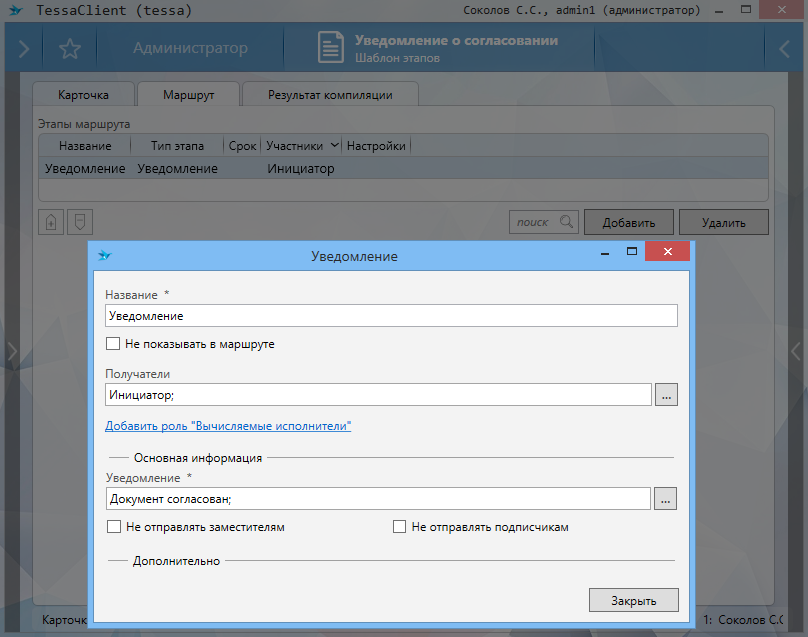Image resolution: width=808 pixels, height=637 pixels.
Task: Switch to the Карточка tab
Action: pyautogui.click(x=83, y=95)
